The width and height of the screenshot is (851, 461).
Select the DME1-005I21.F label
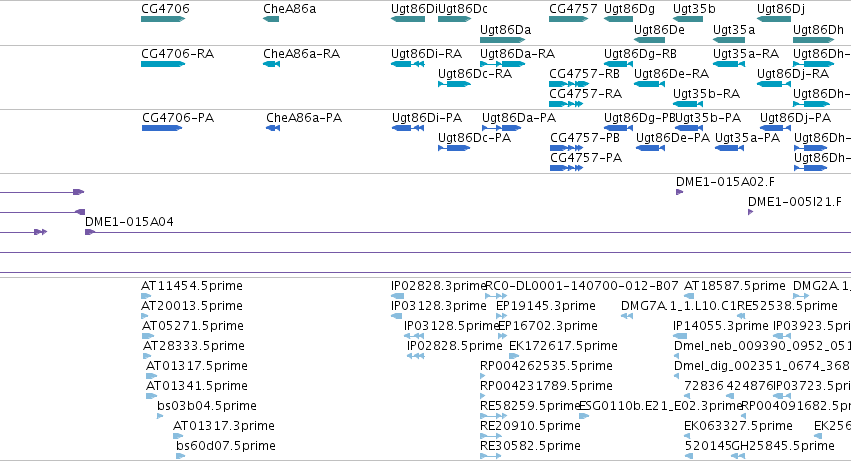coord(795,202)
